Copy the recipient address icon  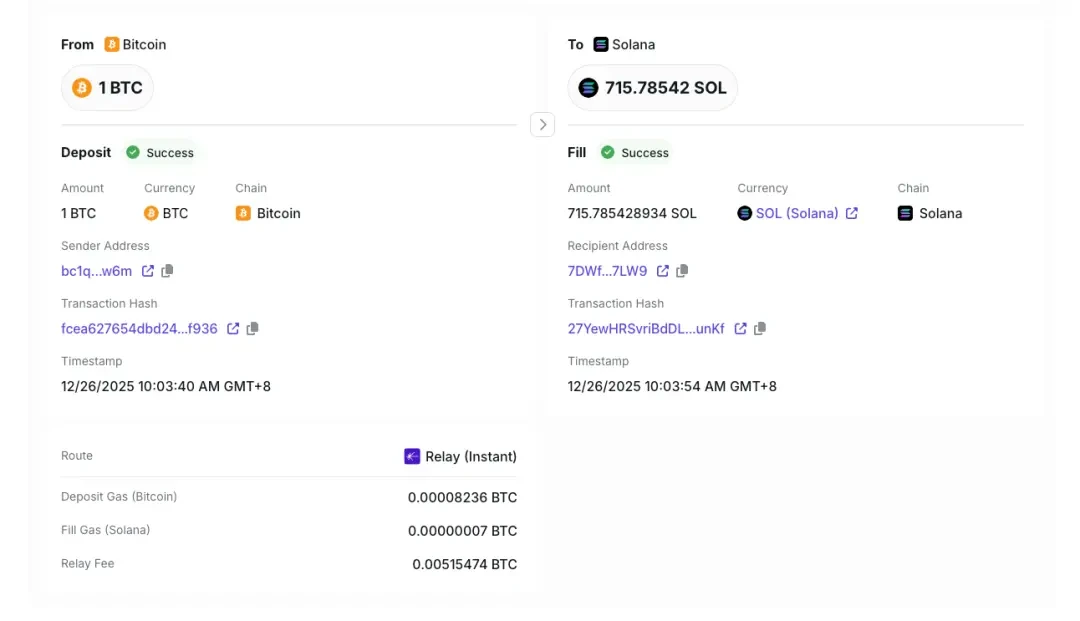684,271
